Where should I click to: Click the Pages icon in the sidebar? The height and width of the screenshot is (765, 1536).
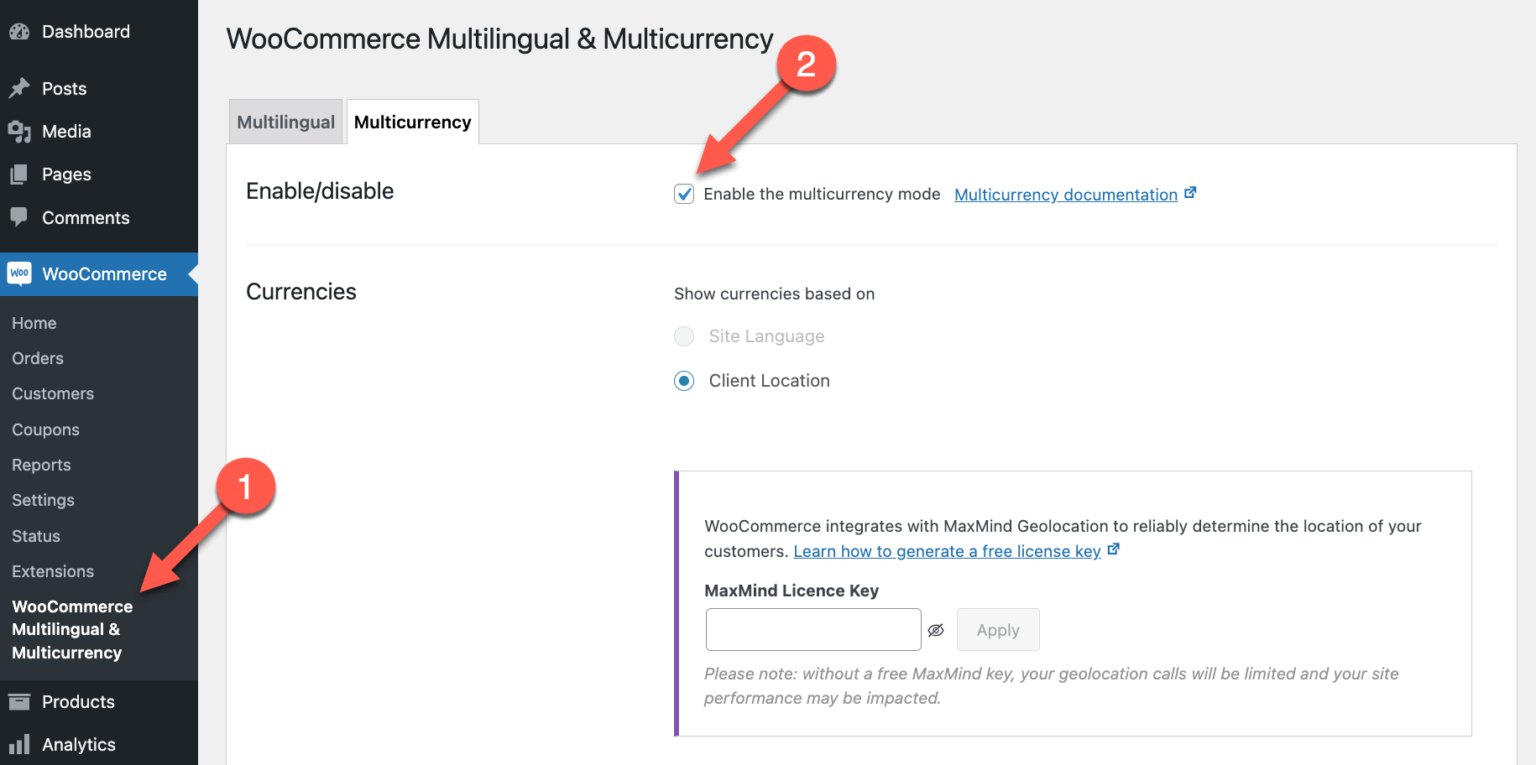pos(18,174)
